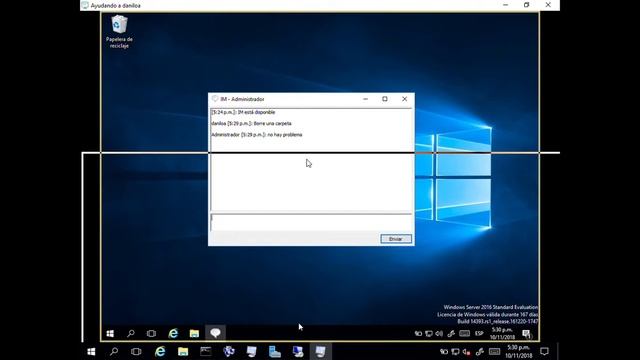640x360 pixels.
Task: Click ESP input language indicator in the remote desktop tray
Action: [x=479, y=333]
